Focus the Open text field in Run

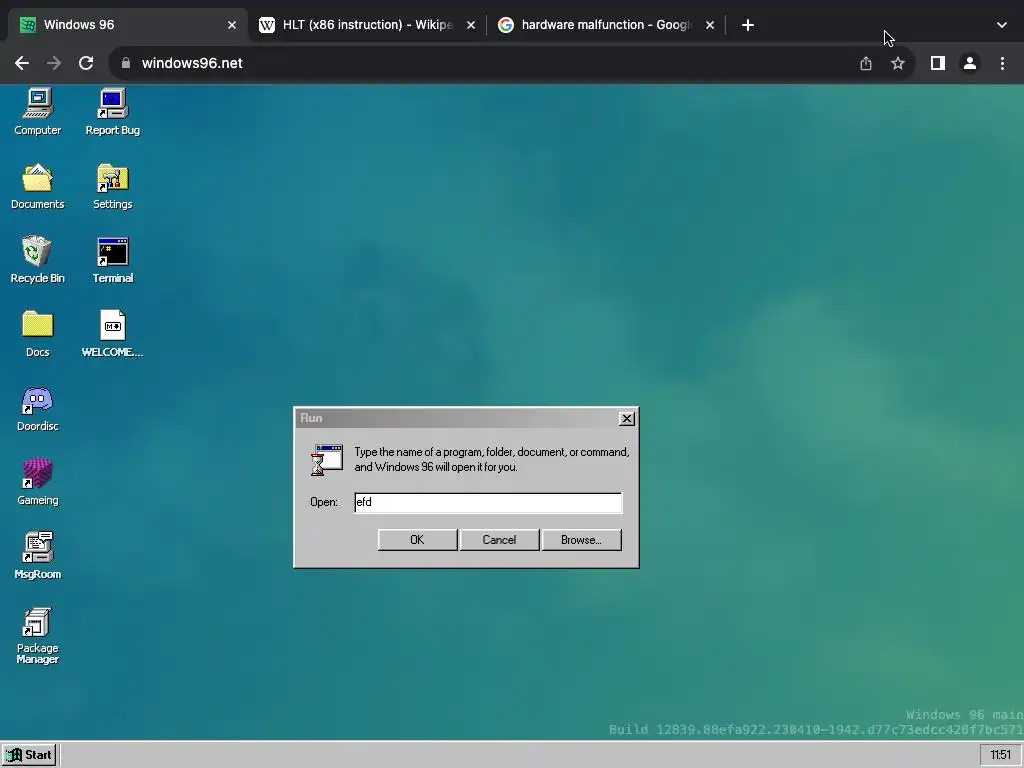pyautogui.click(x=488, y=502)
